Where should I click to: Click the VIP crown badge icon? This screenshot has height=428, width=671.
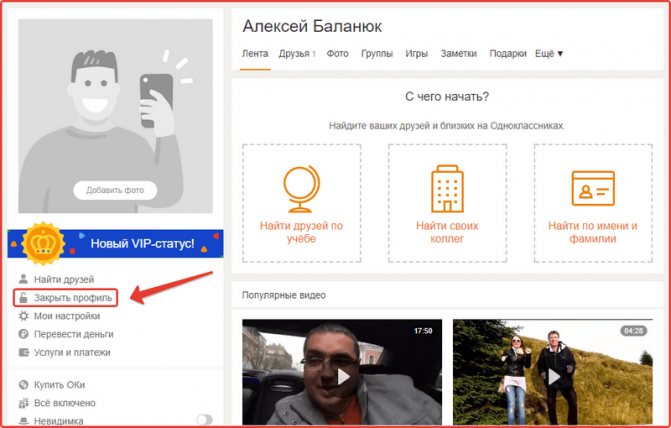tap(43, 244)
